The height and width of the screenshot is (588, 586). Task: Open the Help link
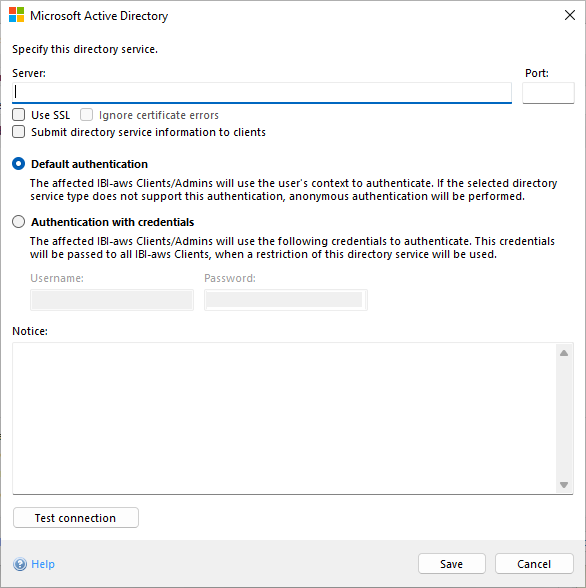(43, 564)
